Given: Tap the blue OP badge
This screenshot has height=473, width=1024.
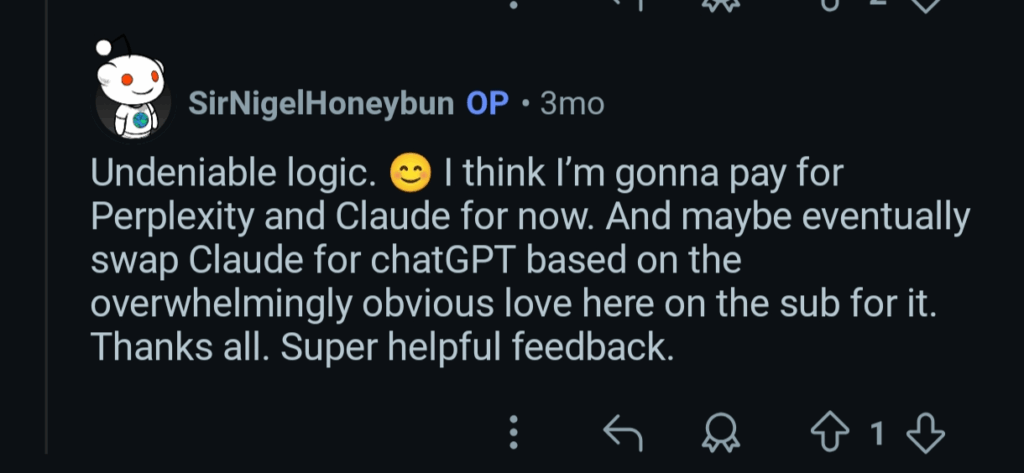Looking at the screenshot, I should click(x=488, y=103).
